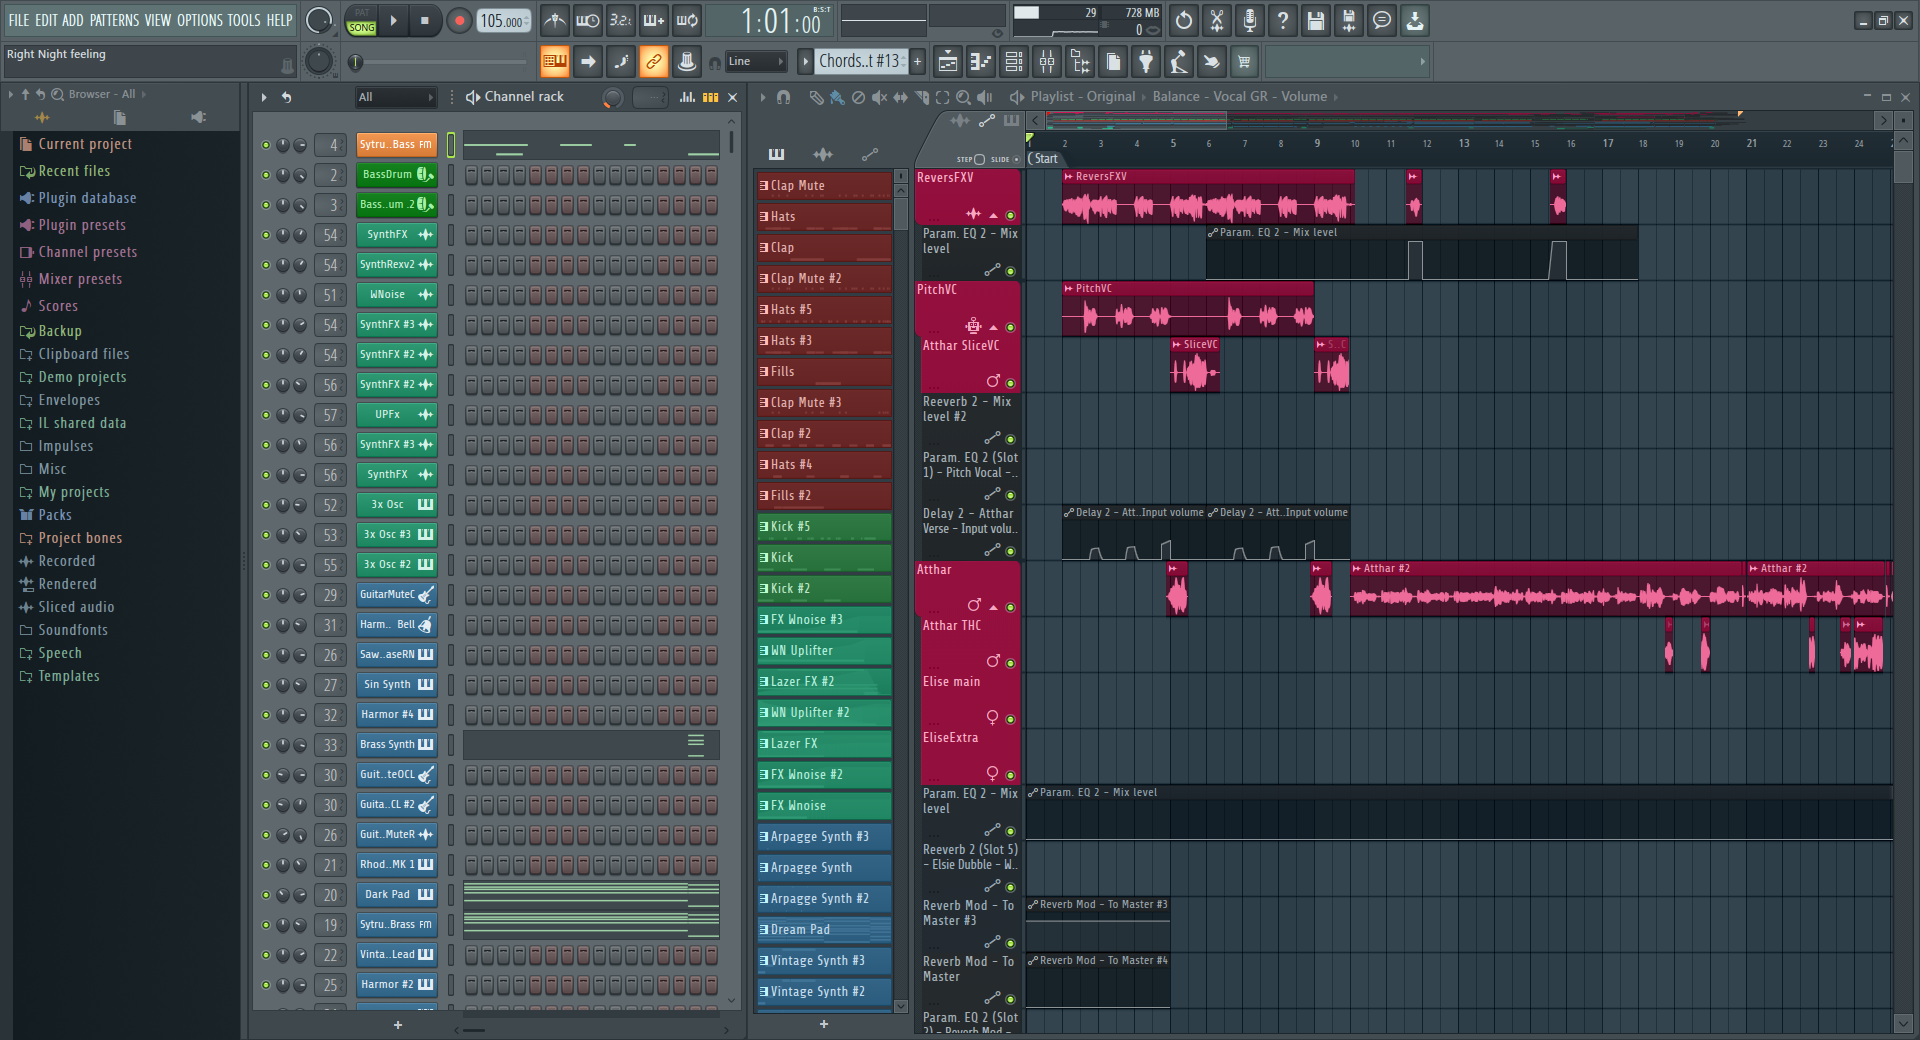Click the floppy-disk save project icon
Image resolution: width=1920 pixels, height=1040 pixels.
click(1316, 20)
